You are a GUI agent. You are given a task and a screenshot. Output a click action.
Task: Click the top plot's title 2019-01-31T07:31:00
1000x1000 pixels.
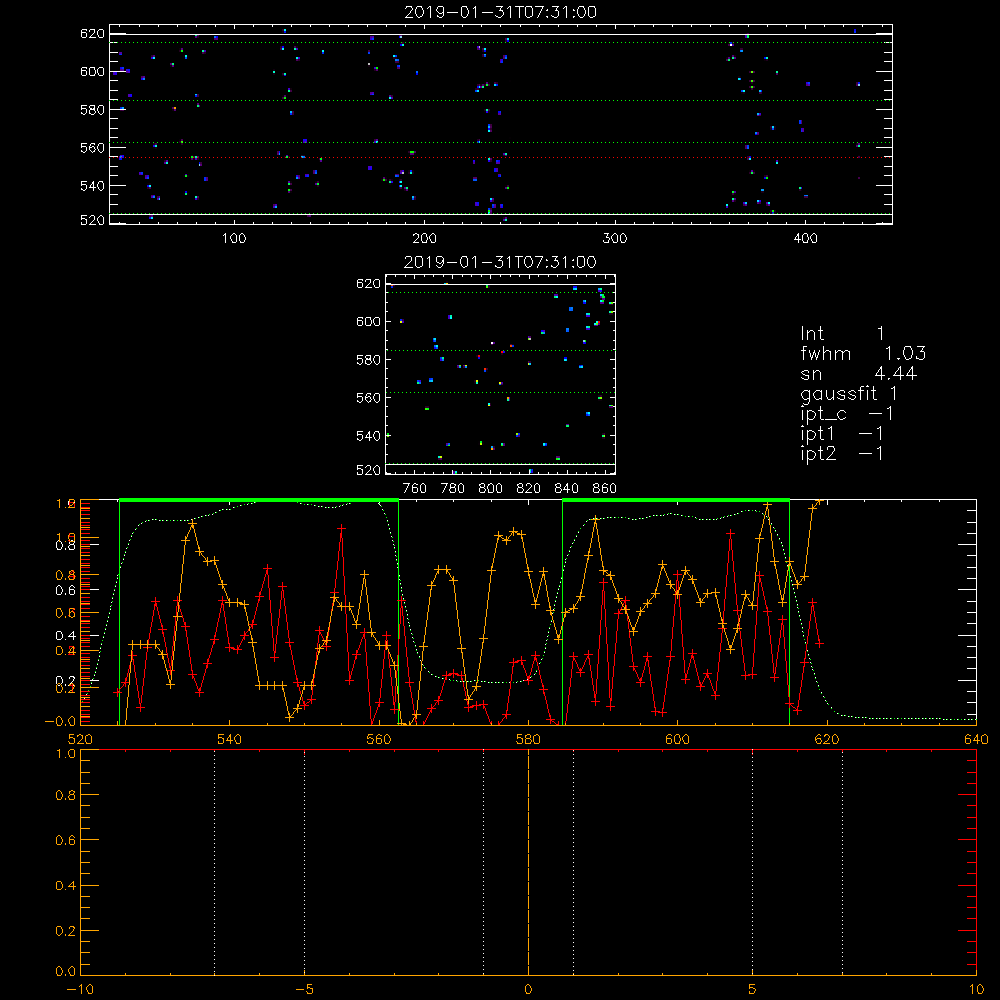(501, 12)
